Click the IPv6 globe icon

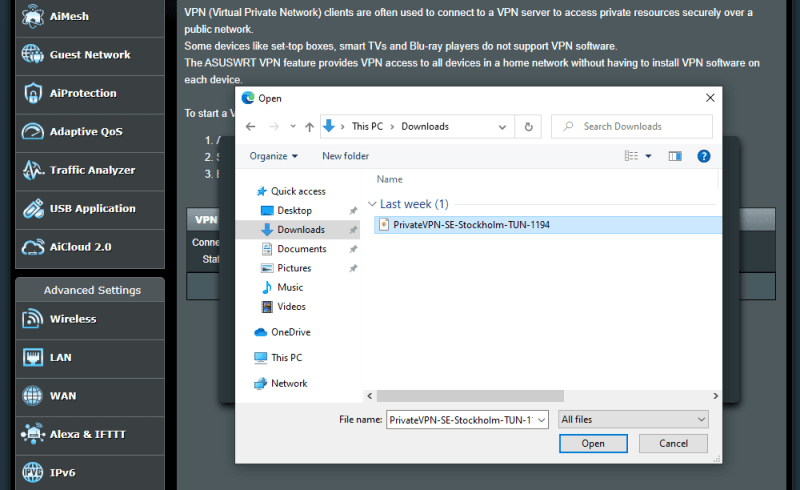33,472
